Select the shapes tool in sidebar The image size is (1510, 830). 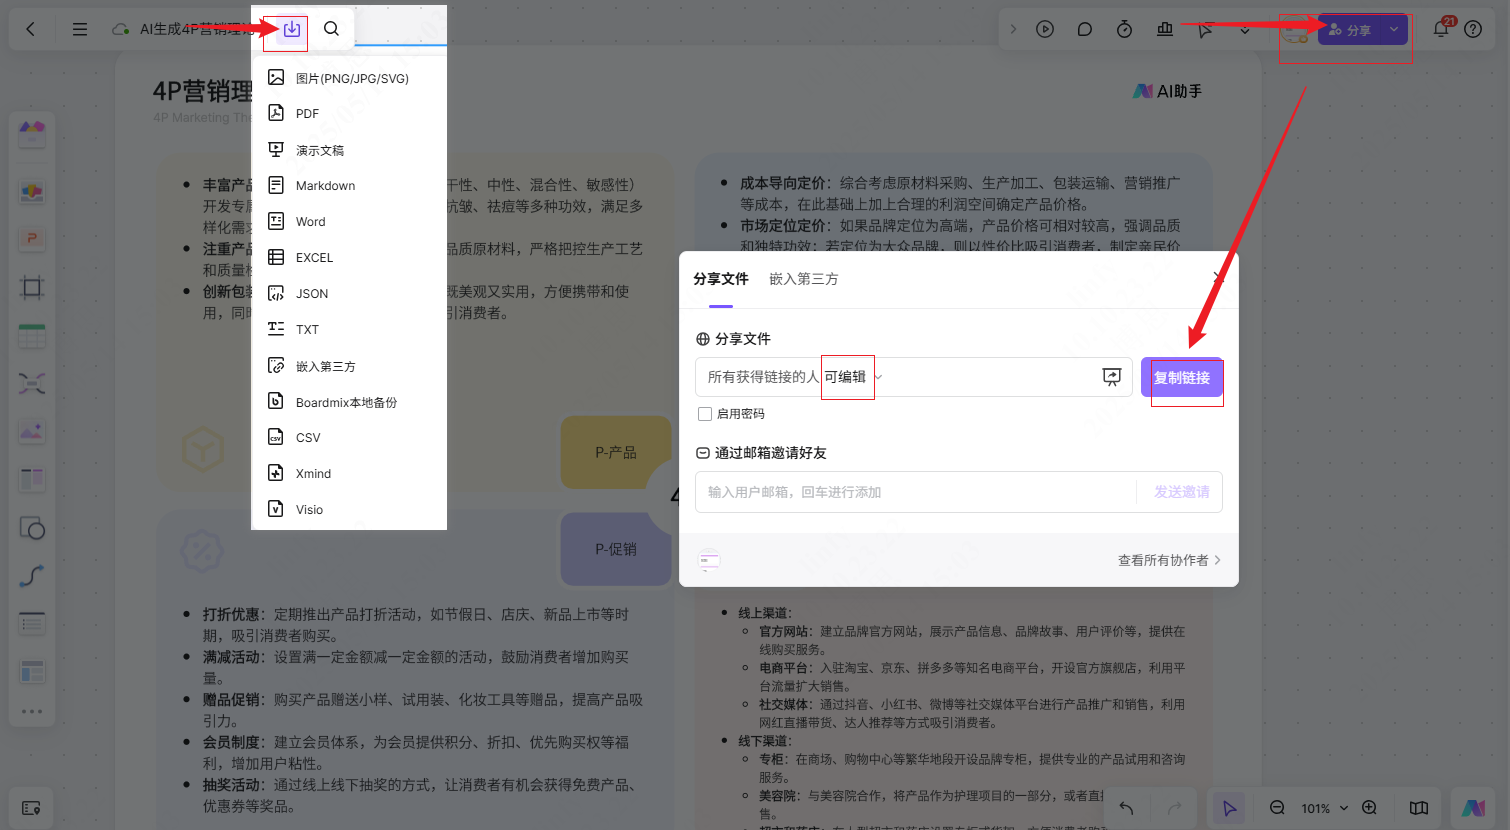[32, 528]
